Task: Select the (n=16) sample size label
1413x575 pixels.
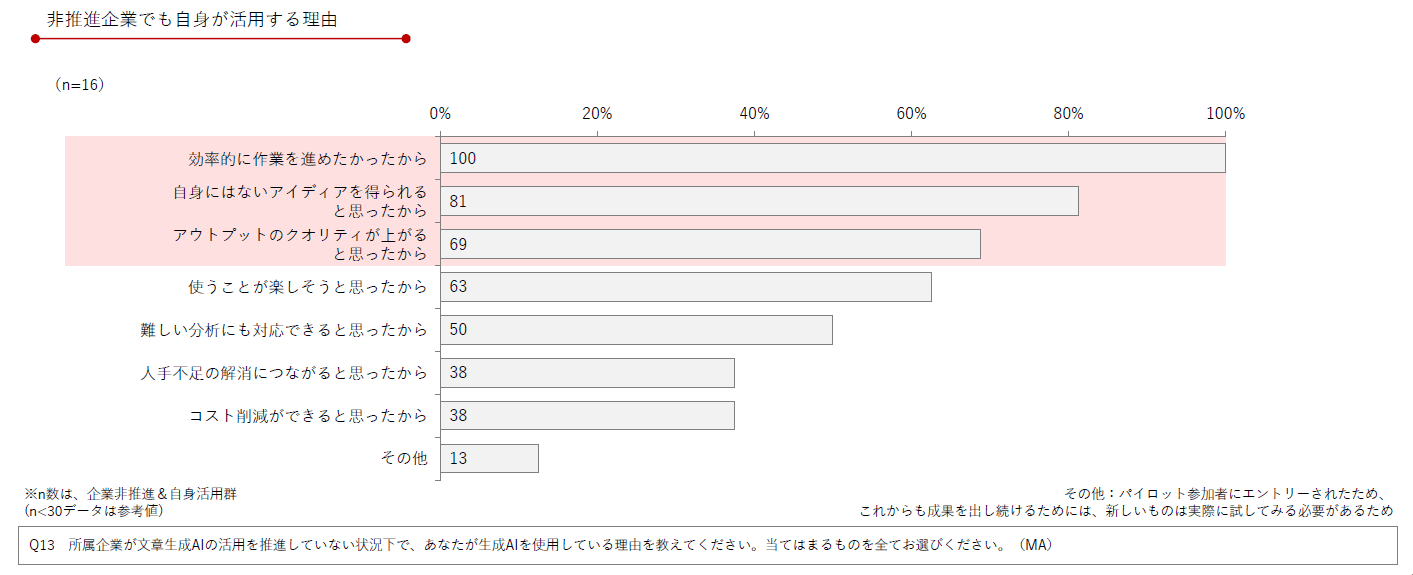Action: (x=79, y=85)
